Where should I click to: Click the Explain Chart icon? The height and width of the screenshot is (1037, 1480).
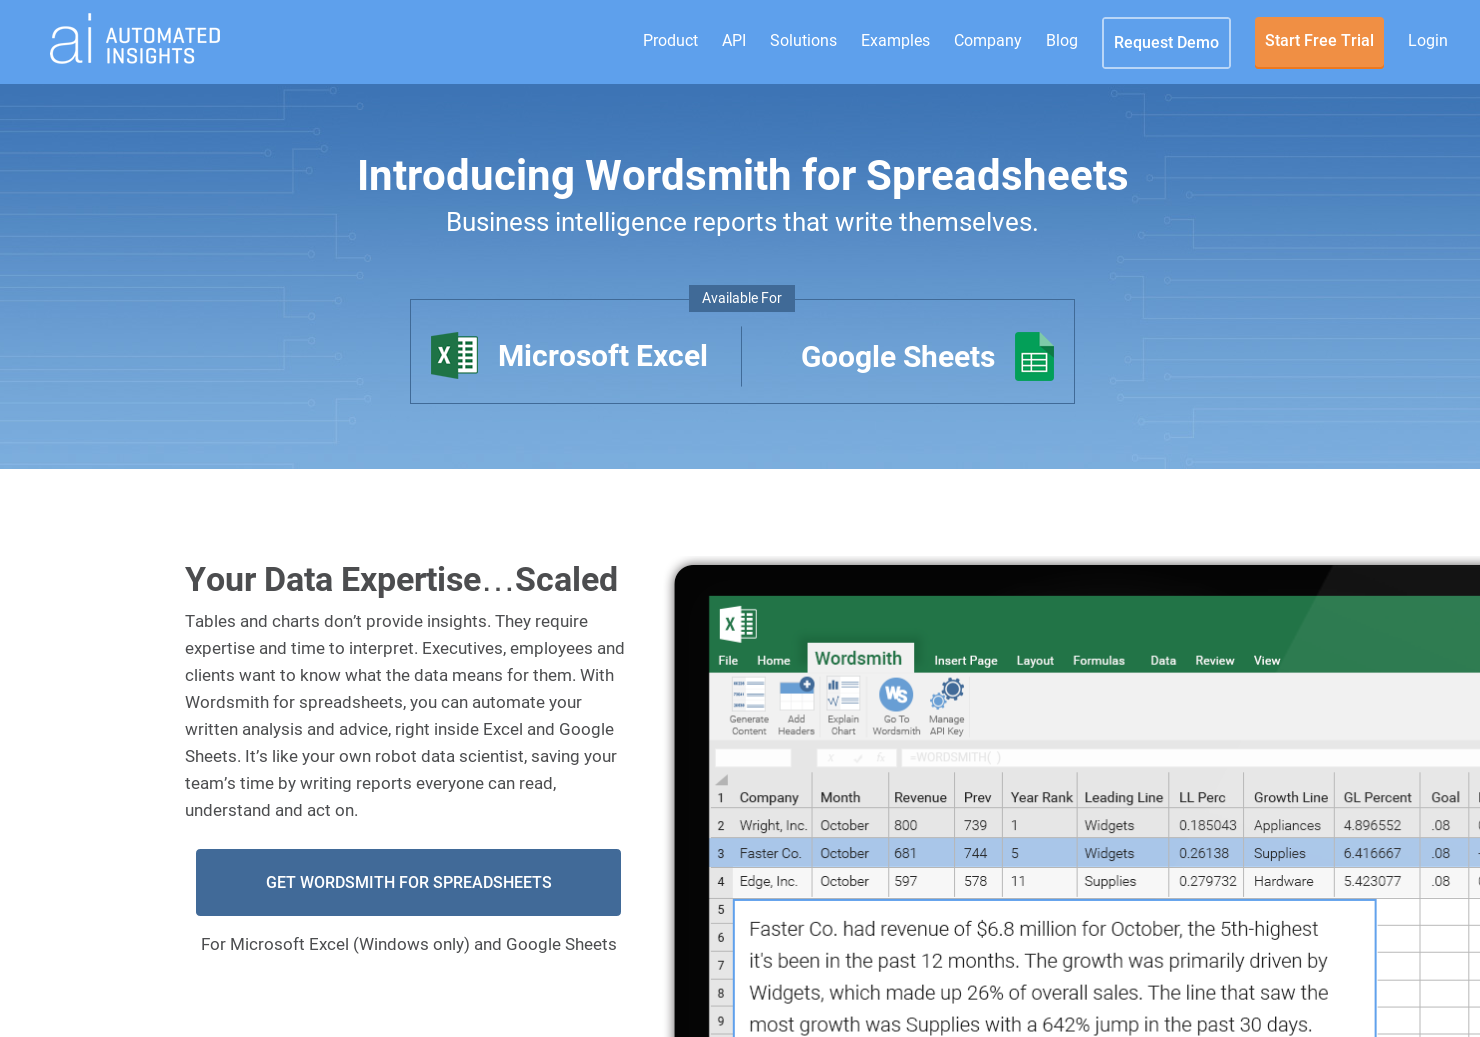click(x=843, y=693)
